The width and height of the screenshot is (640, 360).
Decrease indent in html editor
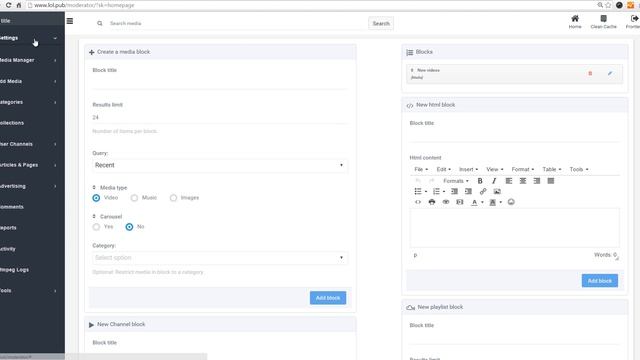(x=454, y=191)
